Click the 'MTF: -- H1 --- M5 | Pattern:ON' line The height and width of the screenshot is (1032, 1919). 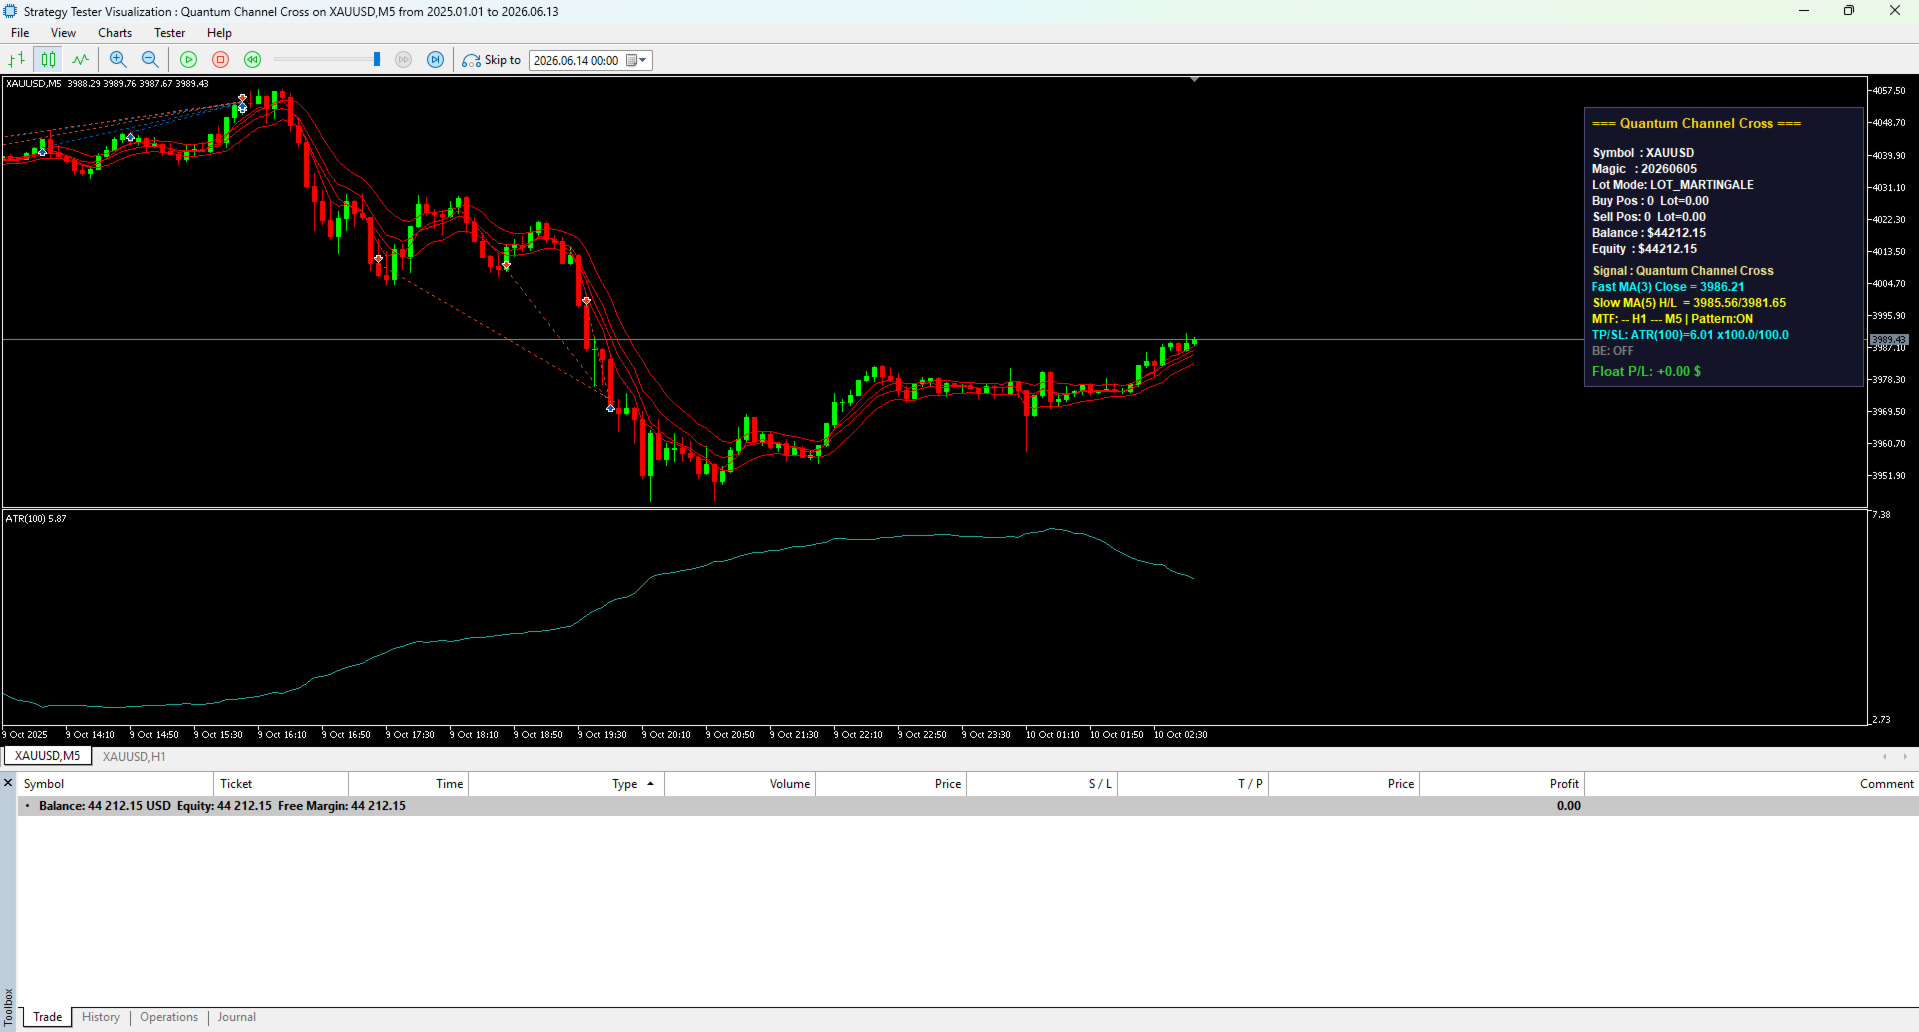(x=1672, y=319)
